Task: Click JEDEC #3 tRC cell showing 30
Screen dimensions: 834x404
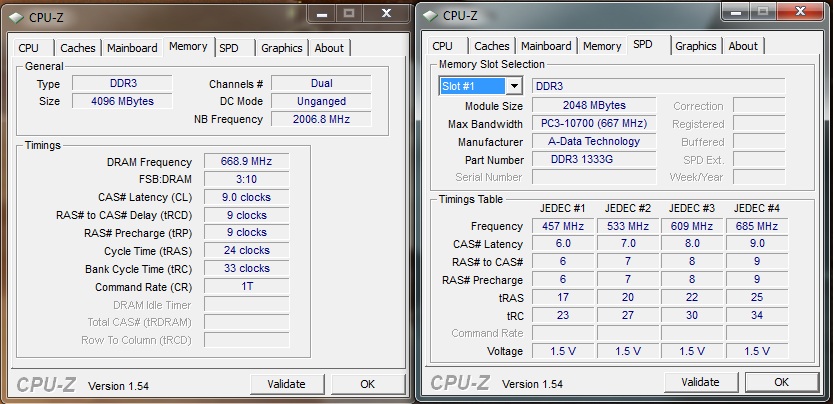Action: tap(692, 315)
